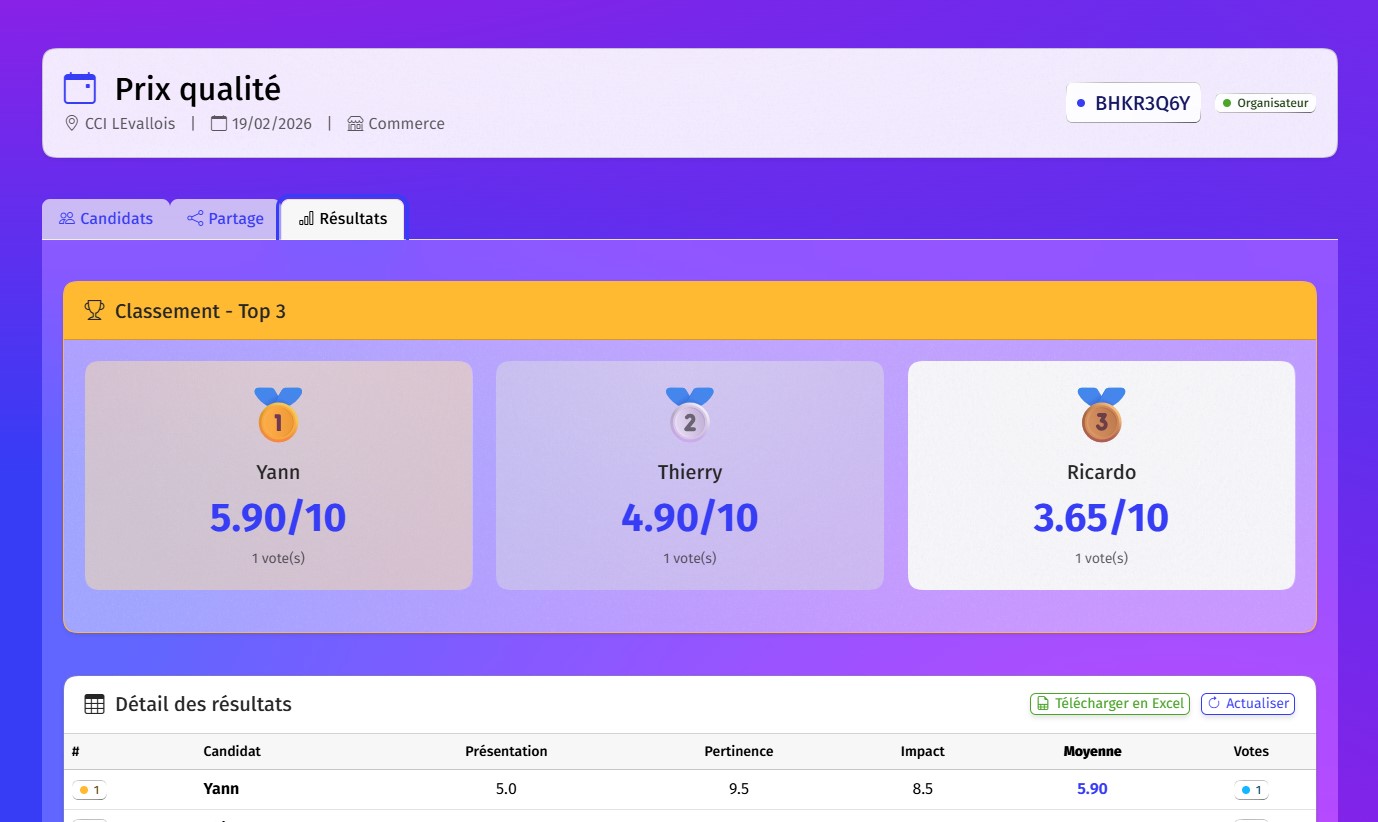
Task: Click the table icon beside Détail des résultats
Action: tap(94, 704)
